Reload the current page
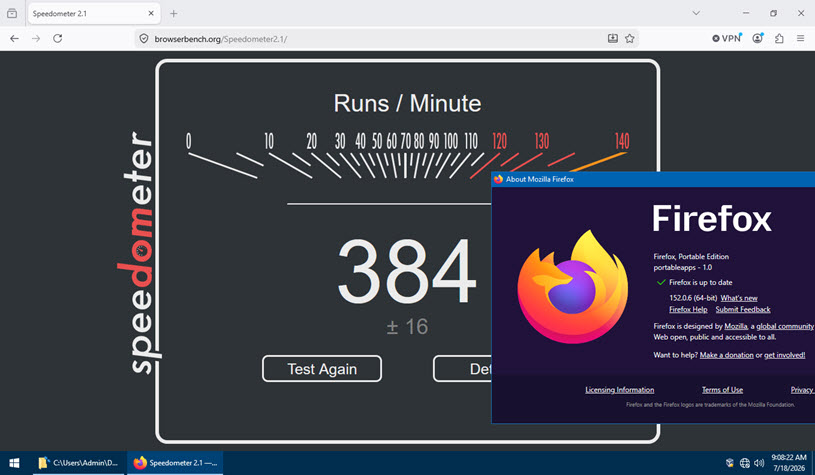Image resolution: width=815 pixels, height=475 pixels. coord(58,38)
